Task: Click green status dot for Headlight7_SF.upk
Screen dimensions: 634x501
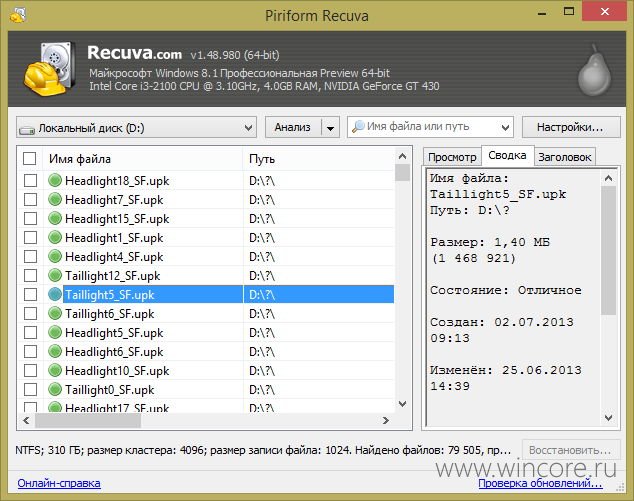Action: (x=55, y=199)
